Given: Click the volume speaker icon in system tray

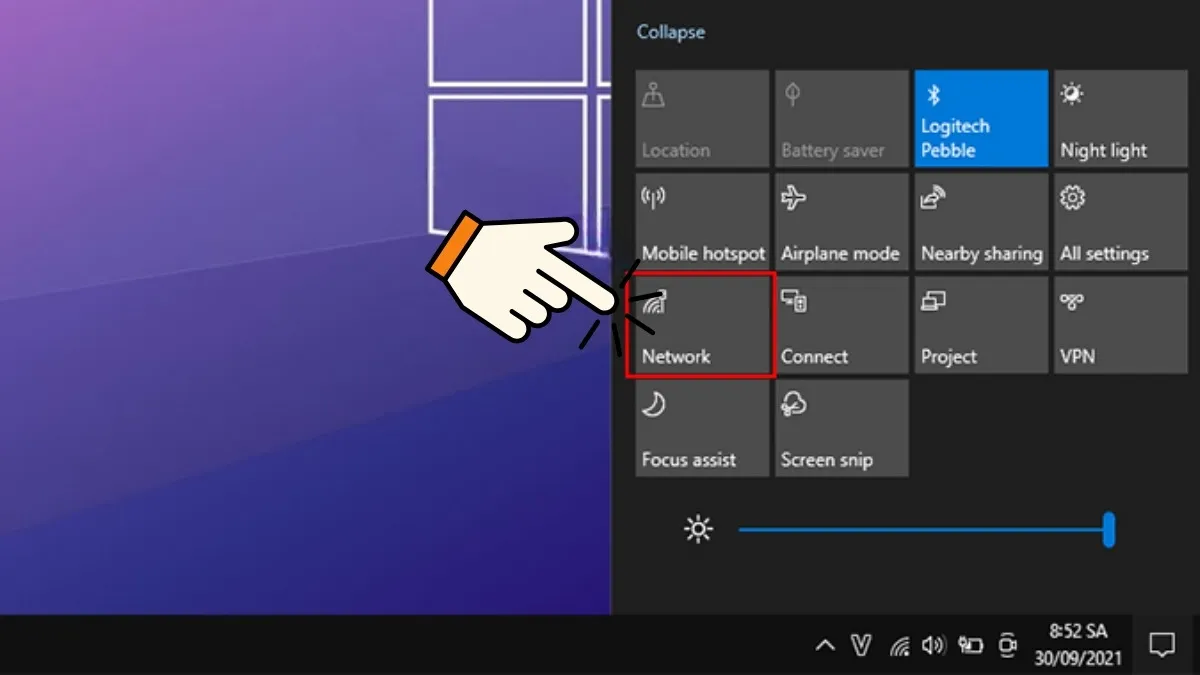Looking at the screenshot, I should [935, 645].
